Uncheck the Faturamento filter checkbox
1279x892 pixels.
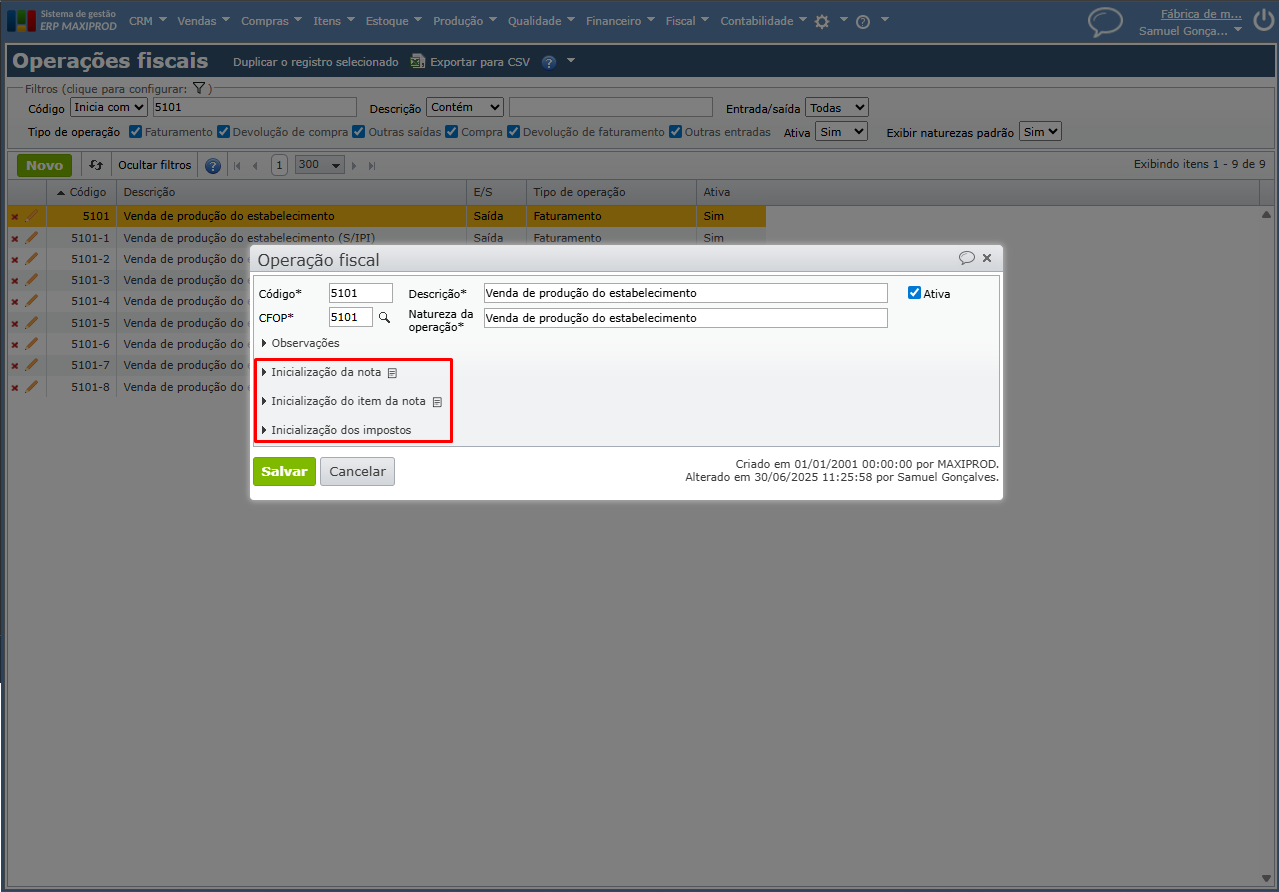(136, 131)
